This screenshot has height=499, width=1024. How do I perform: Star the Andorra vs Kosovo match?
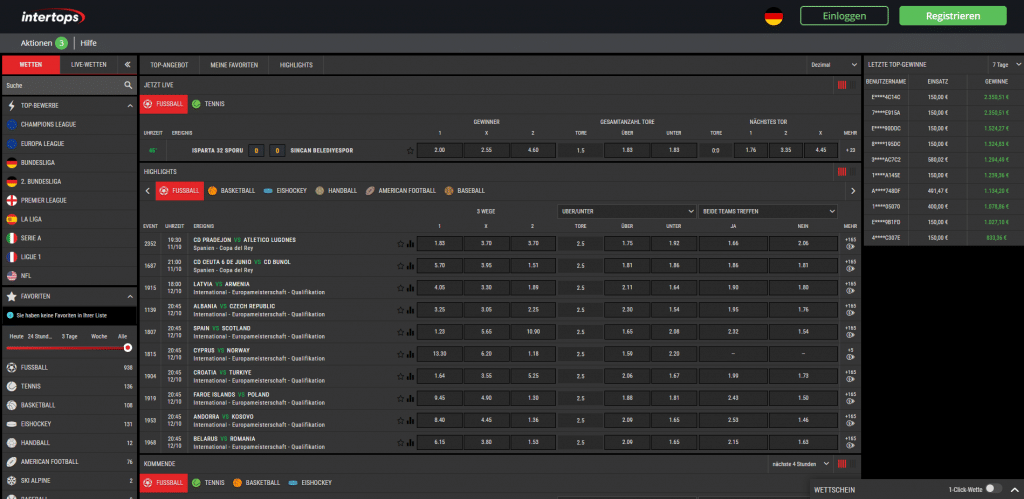coord(401,421)
